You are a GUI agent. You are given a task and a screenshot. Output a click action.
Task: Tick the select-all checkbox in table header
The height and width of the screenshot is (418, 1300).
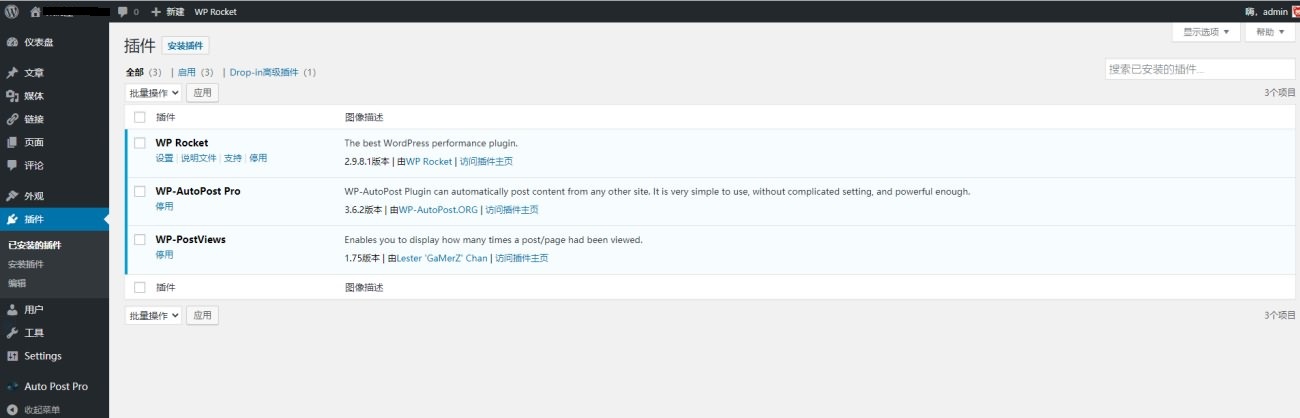pos(140,117)
